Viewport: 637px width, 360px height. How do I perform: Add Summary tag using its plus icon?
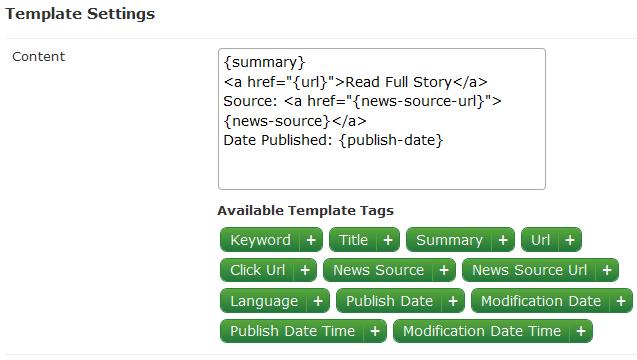tap(503, 240)
